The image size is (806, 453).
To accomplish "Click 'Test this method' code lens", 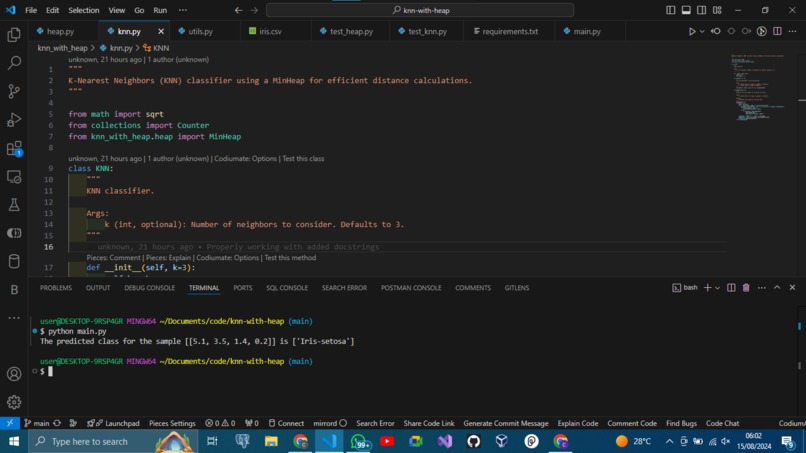I will [290, 258].
